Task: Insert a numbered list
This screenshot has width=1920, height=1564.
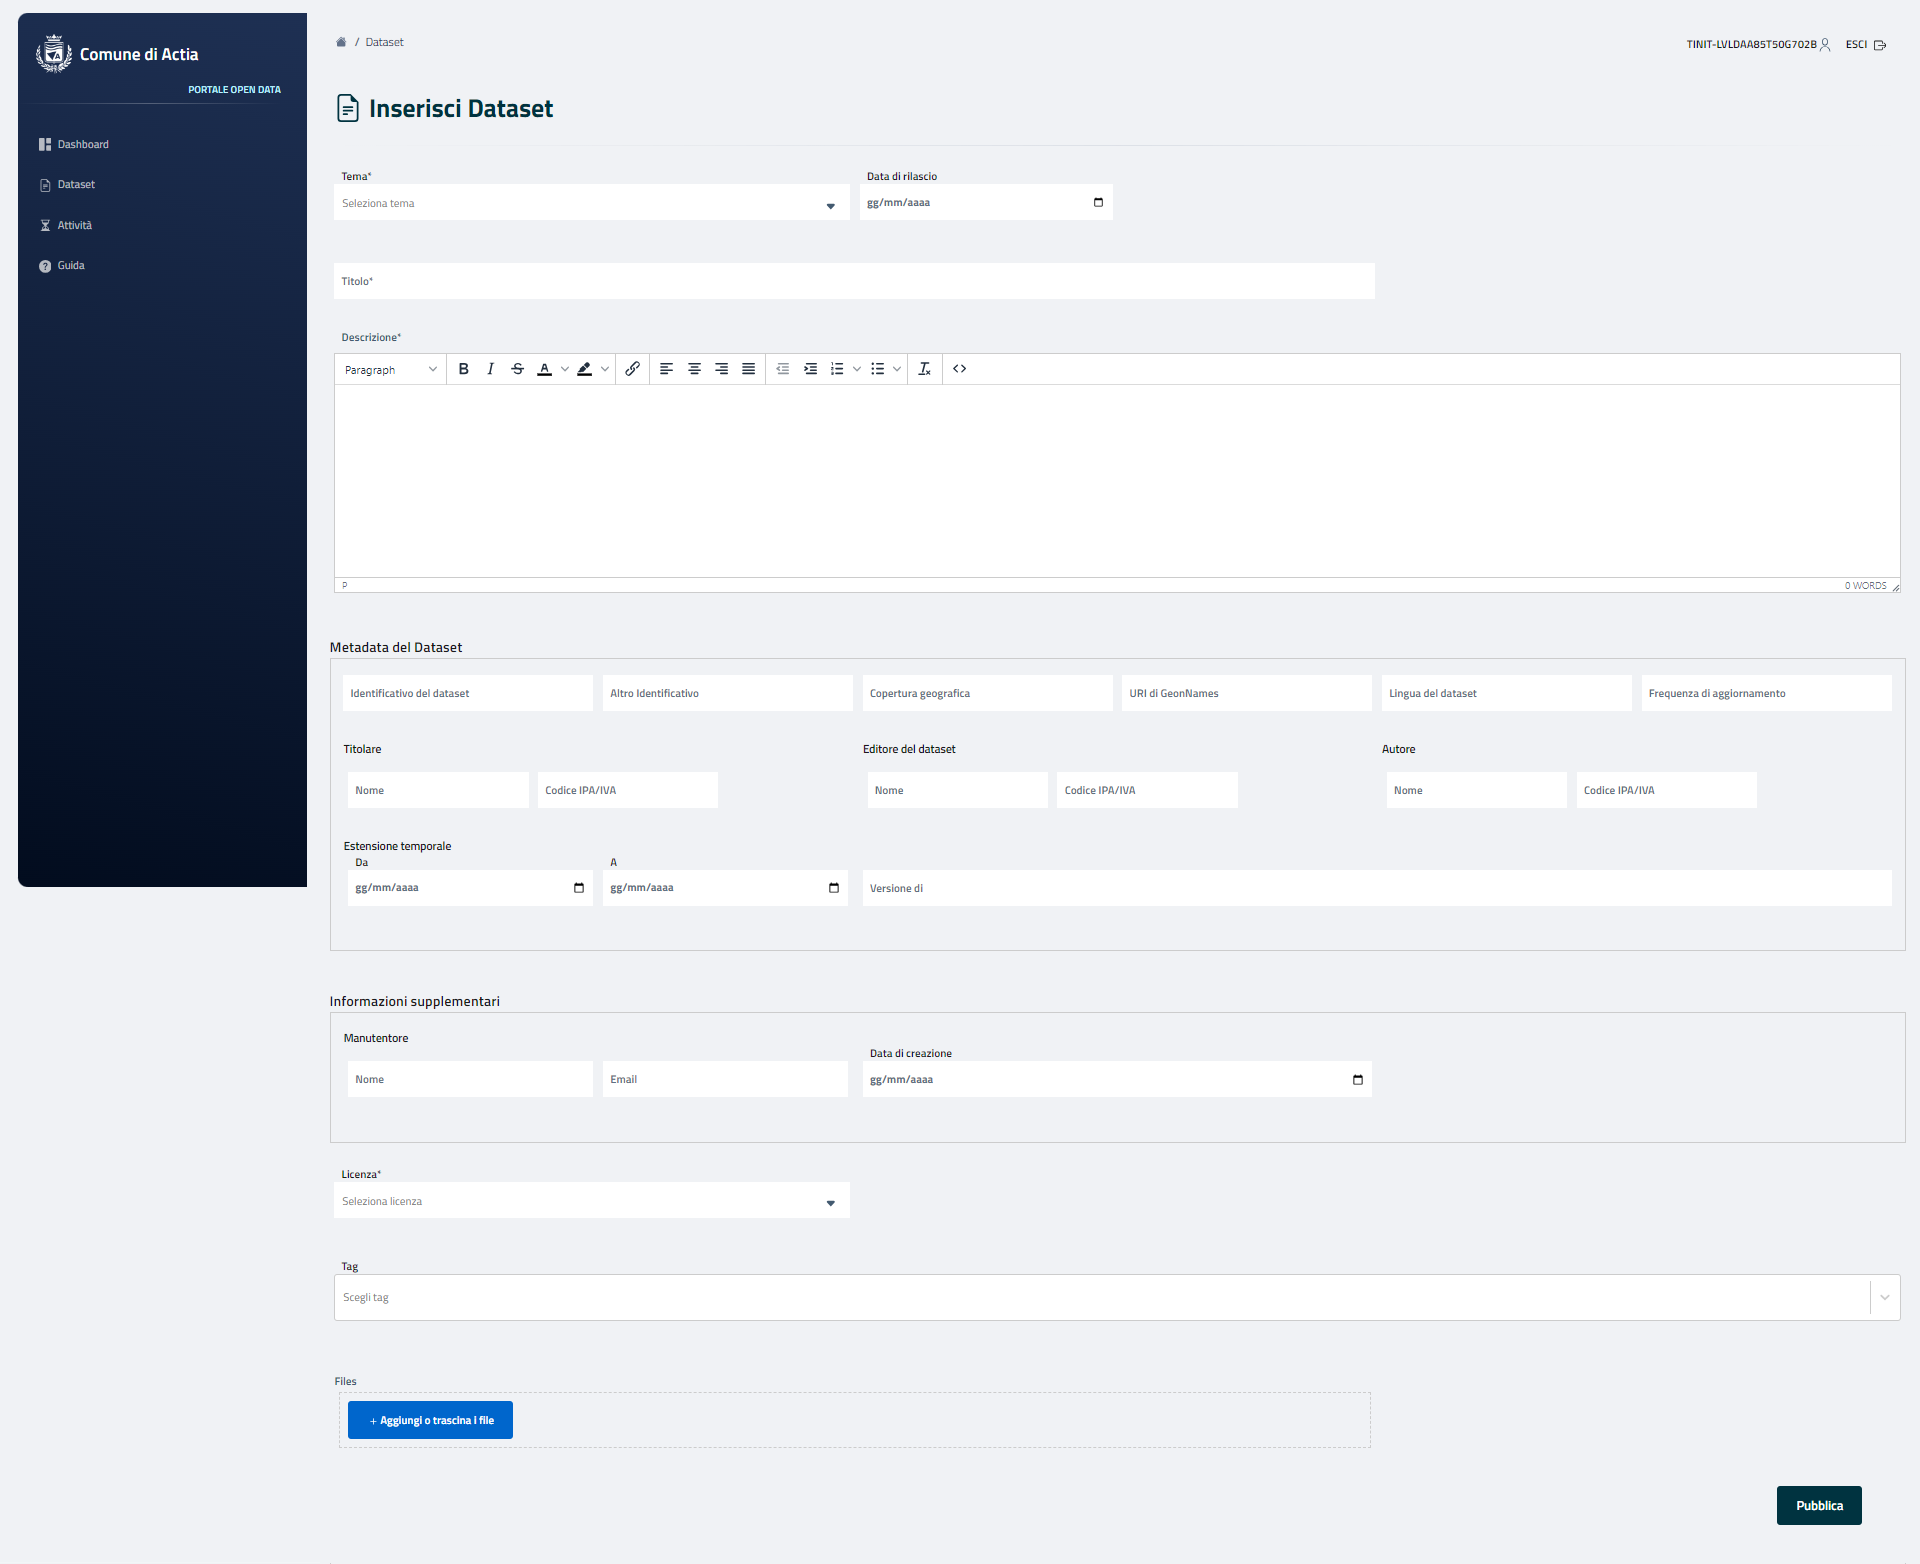Action: (837, 369)
